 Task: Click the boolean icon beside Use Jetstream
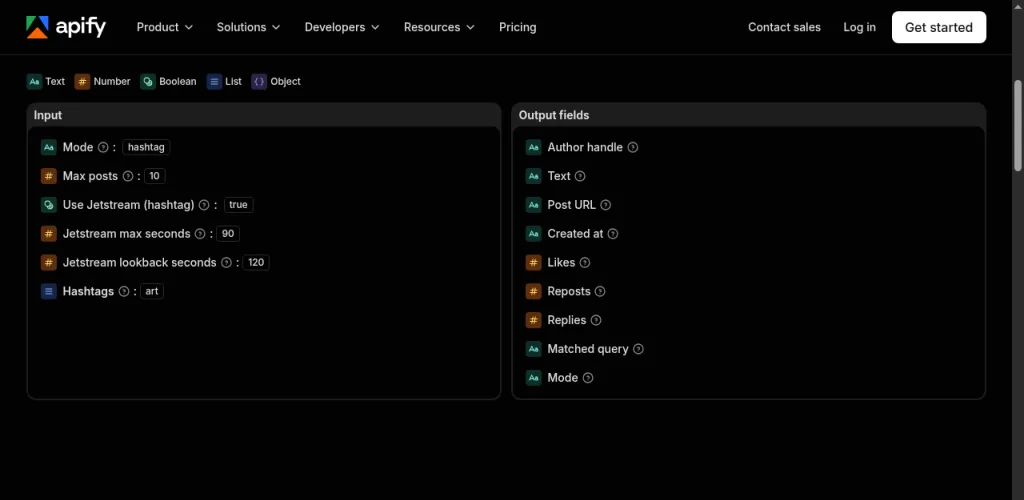49,205
